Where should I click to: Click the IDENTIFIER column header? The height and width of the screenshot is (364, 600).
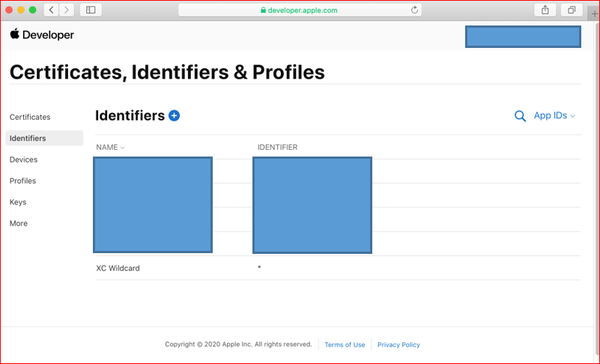[277, 147]
